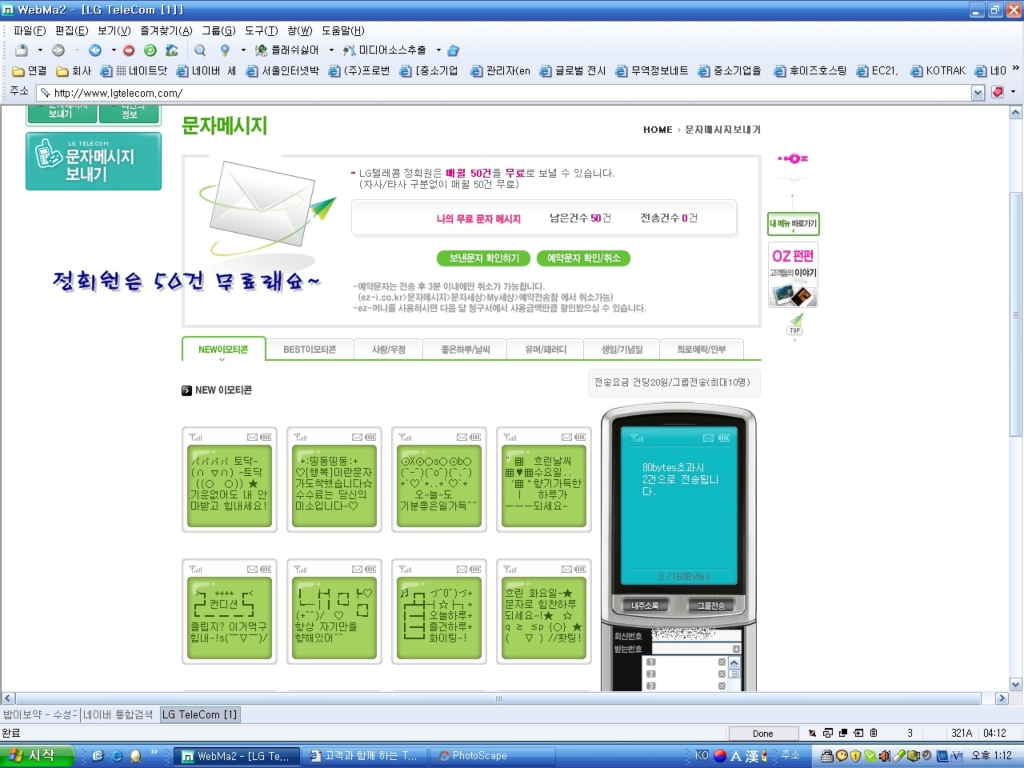Switch to the 사랑/우정 tab
The width and height of the screenshot is (1024, 768).
(389, 349)
